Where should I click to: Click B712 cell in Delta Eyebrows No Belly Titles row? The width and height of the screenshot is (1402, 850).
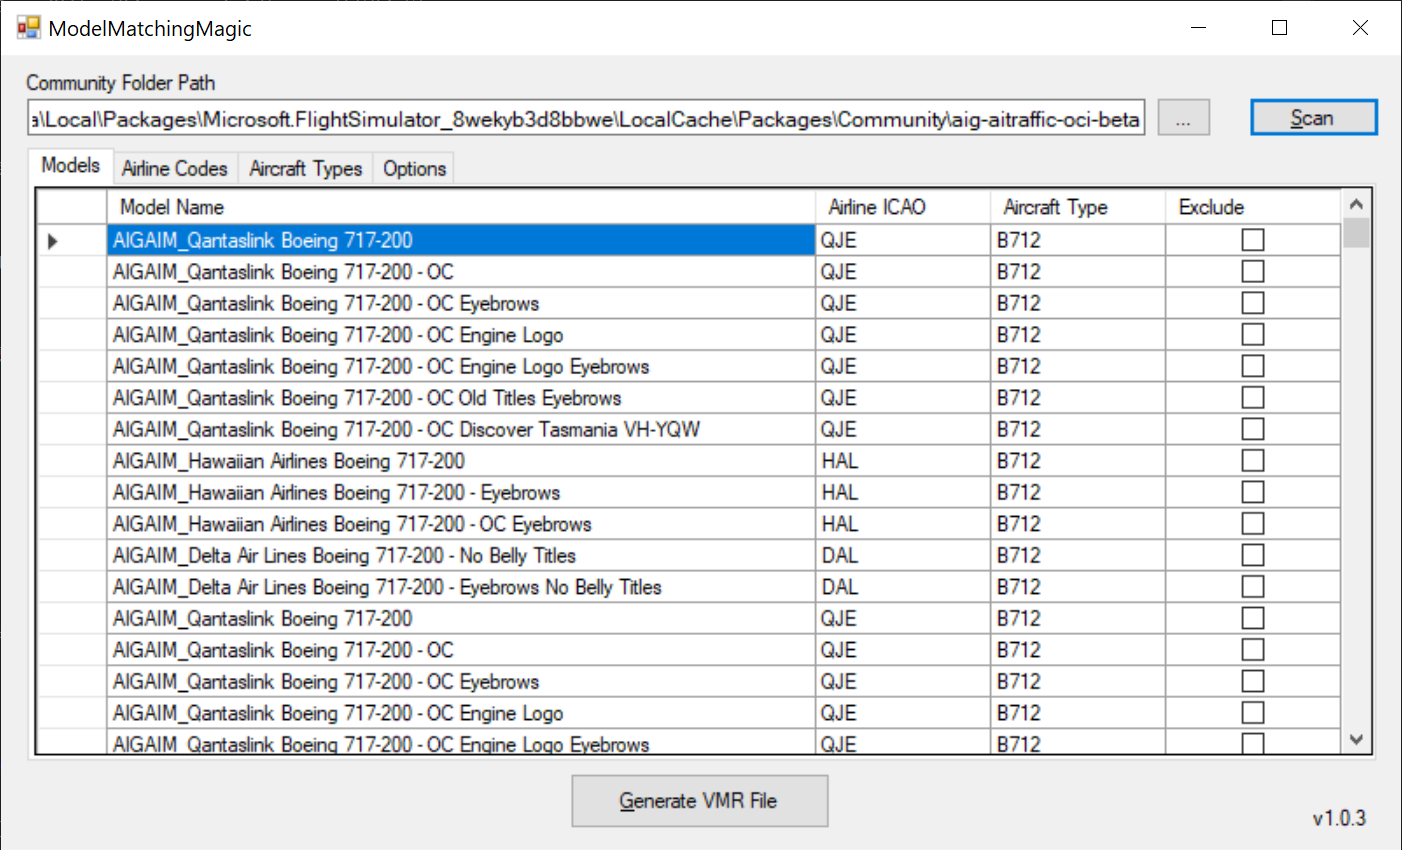click(x=1078, y=587)
